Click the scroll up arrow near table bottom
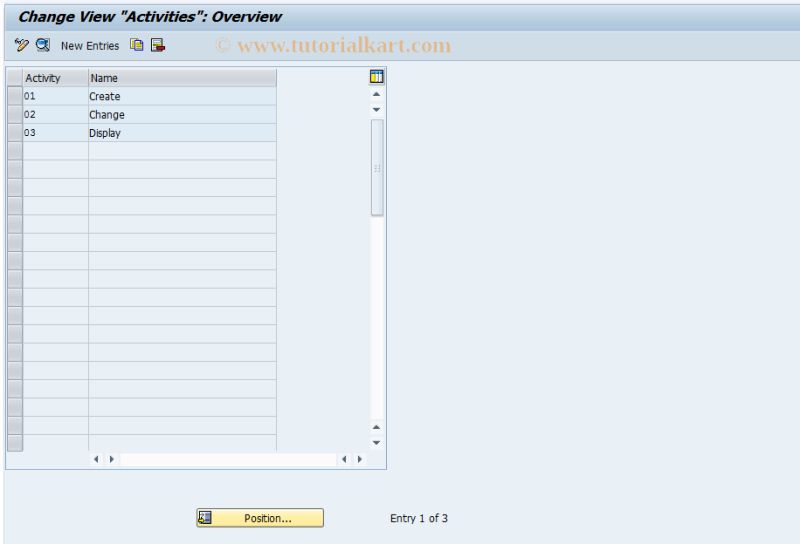800x544 pixels. (x=377, y=427)
